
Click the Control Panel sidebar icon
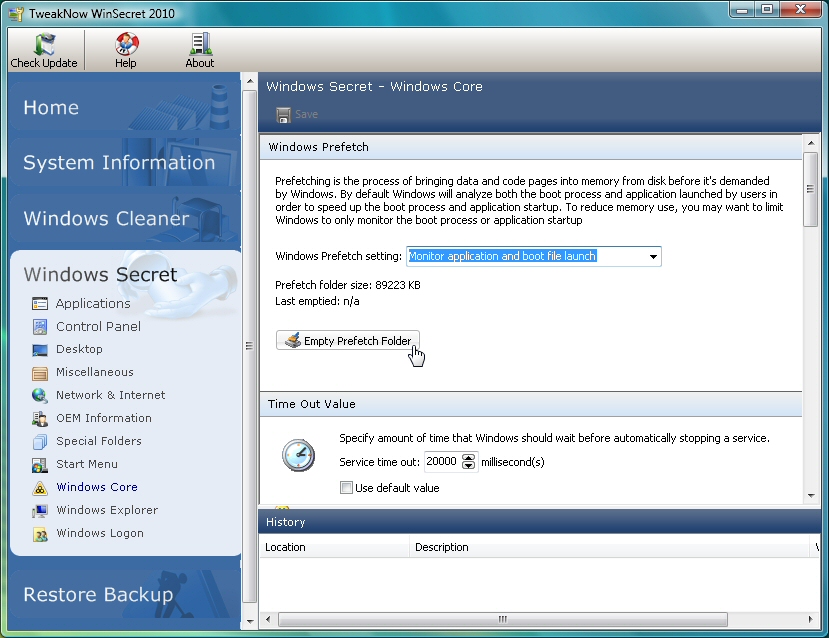click(40, 327)
